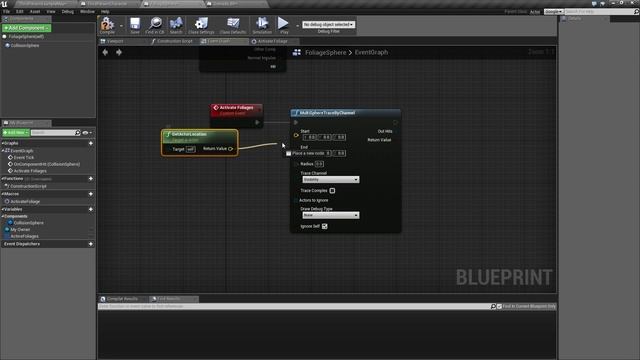Click the Find in CB icon
Image resolution: width=640 pixels, height=360 pixels.
click(155, 25)
